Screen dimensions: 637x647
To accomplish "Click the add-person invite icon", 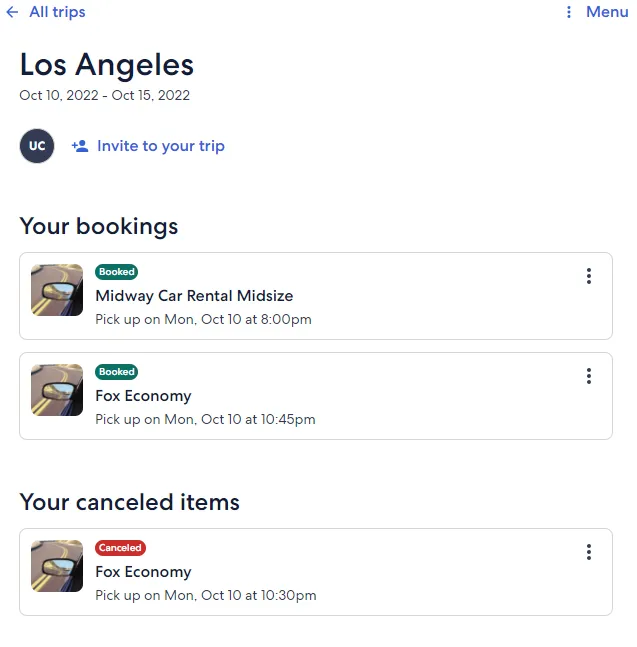I will coord(80,146).
